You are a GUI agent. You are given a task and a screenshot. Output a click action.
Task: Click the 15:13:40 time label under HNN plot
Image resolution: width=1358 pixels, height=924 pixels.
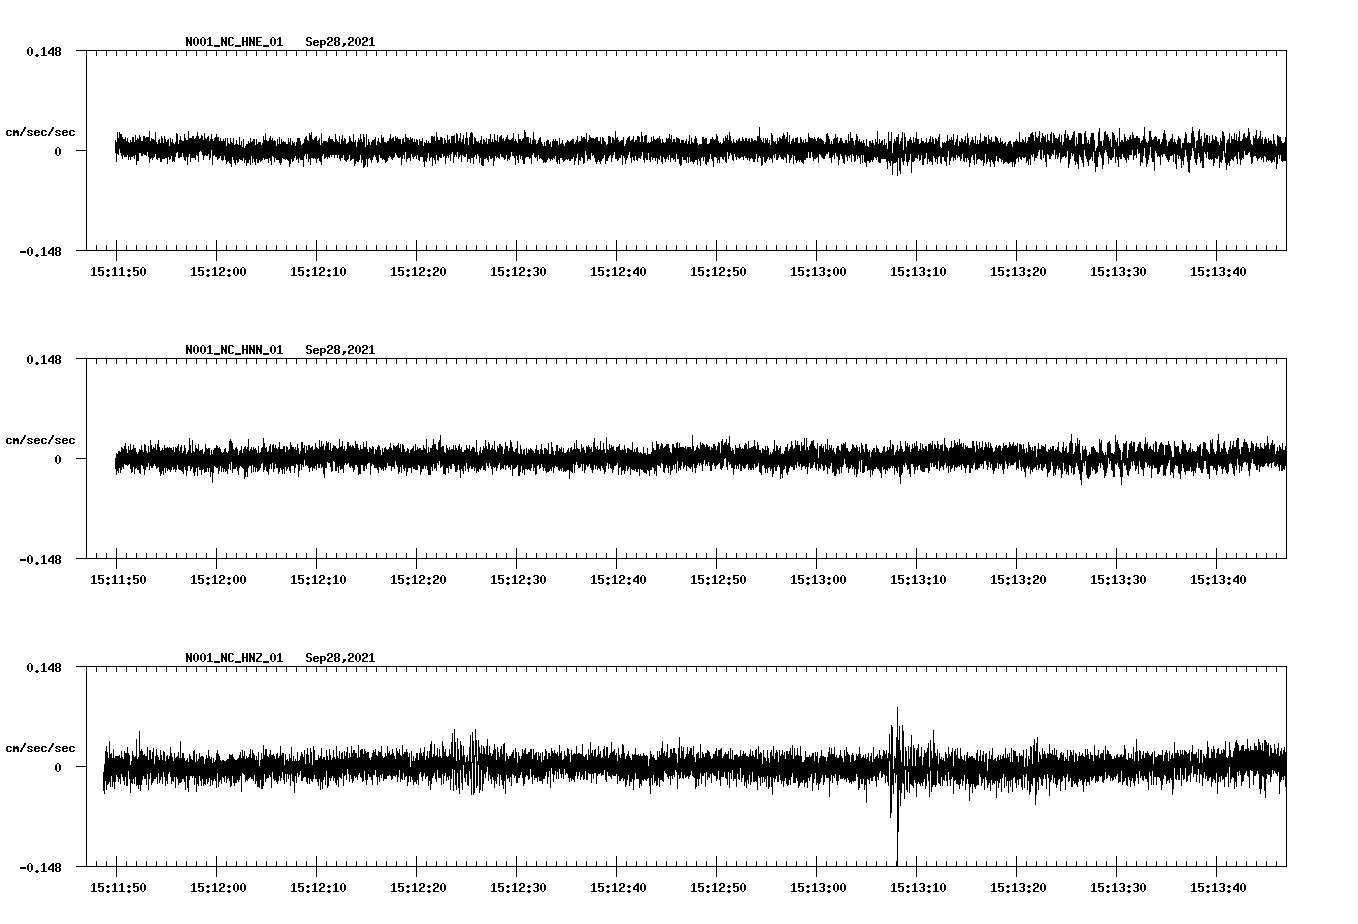pos(1218,580)
